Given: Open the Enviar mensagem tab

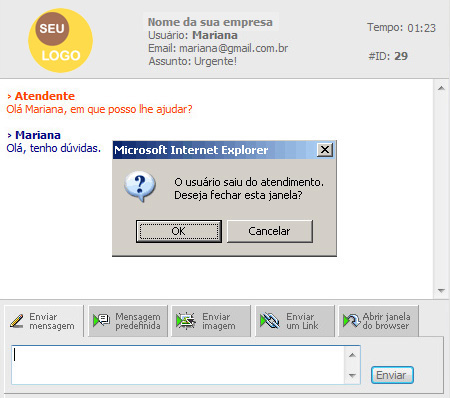Looking at the screenshot, I should tap(44, 321).
